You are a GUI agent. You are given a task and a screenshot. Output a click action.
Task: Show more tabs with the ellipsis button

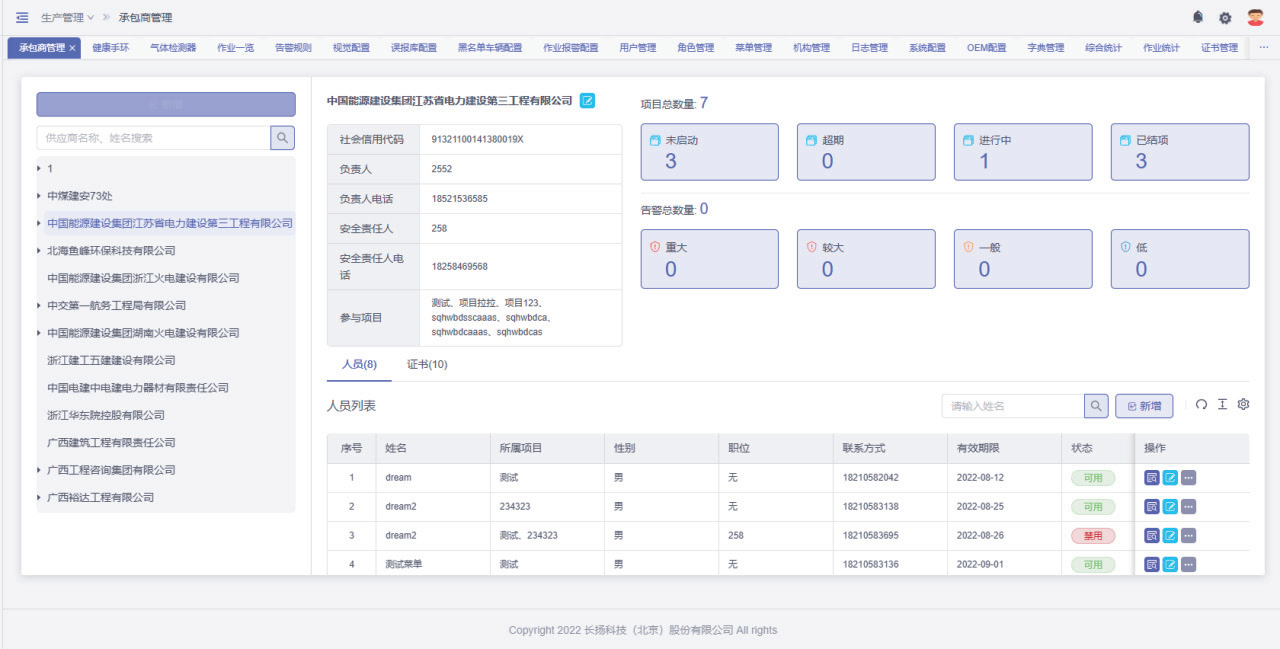(1263, 48)
